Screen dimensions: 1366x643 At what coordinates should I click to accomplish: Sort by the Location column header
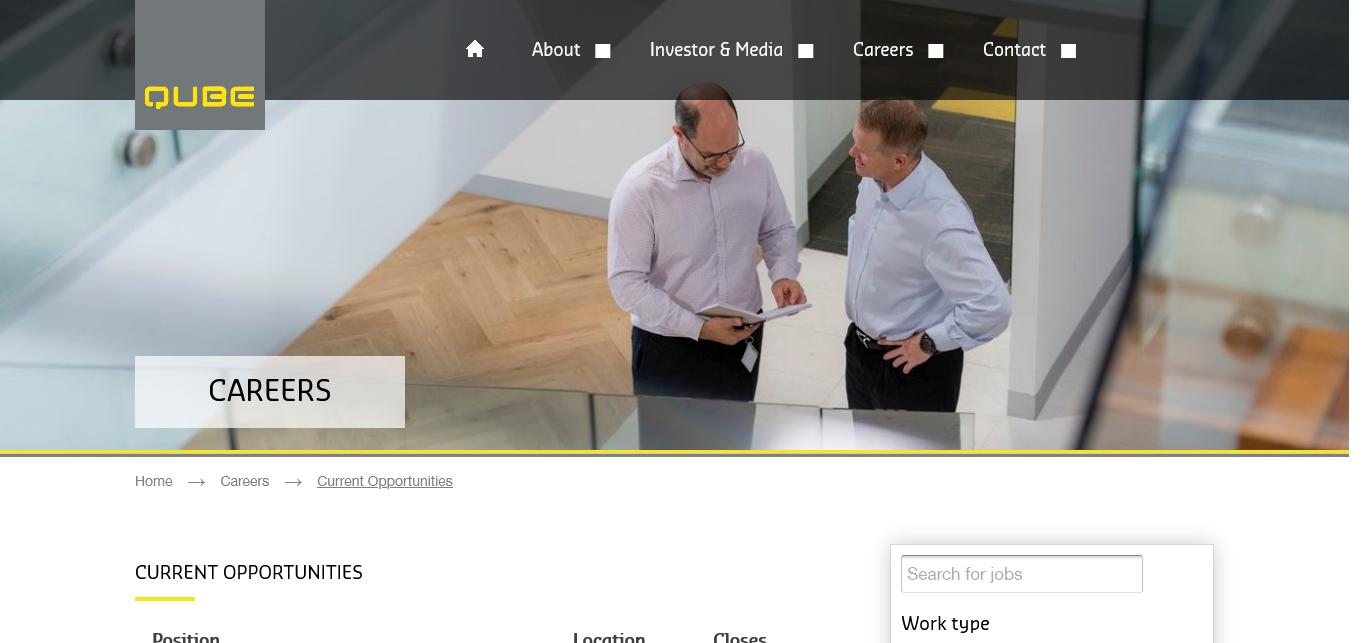[609, 637]
